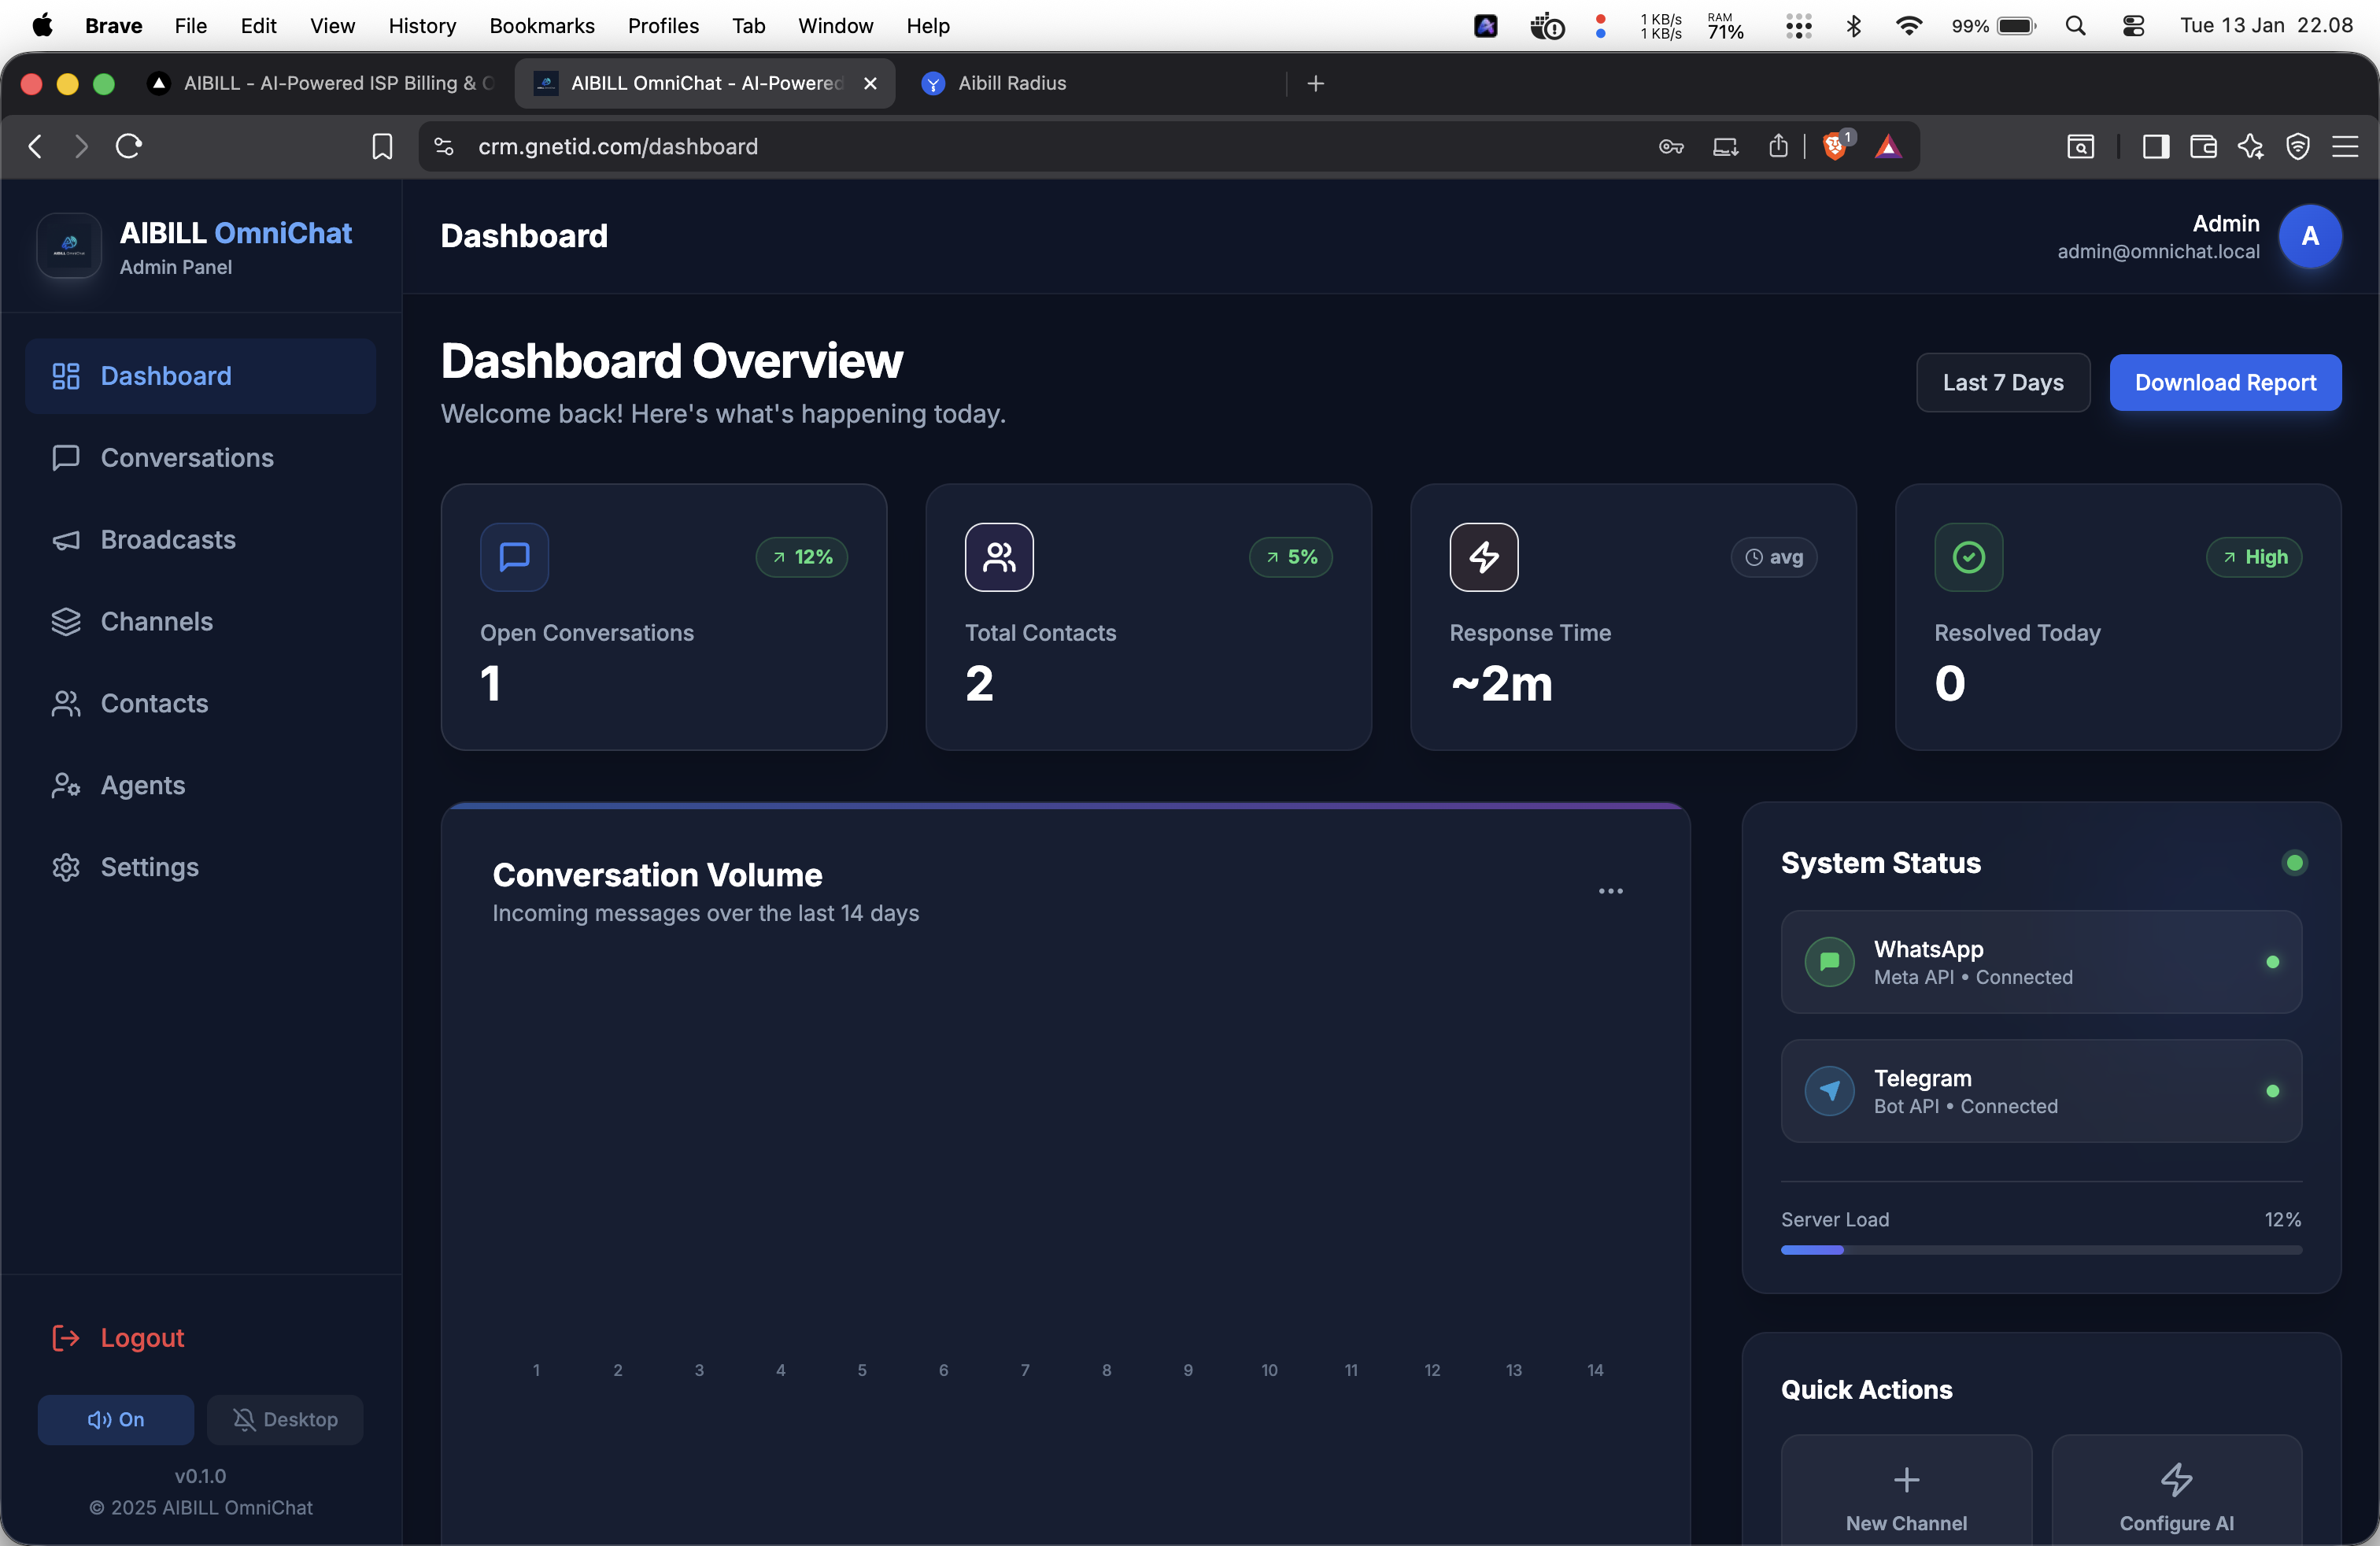Click the Telegram paper plane icon
This screenshot has width=2380, height=1546.
[1829, 1091]
